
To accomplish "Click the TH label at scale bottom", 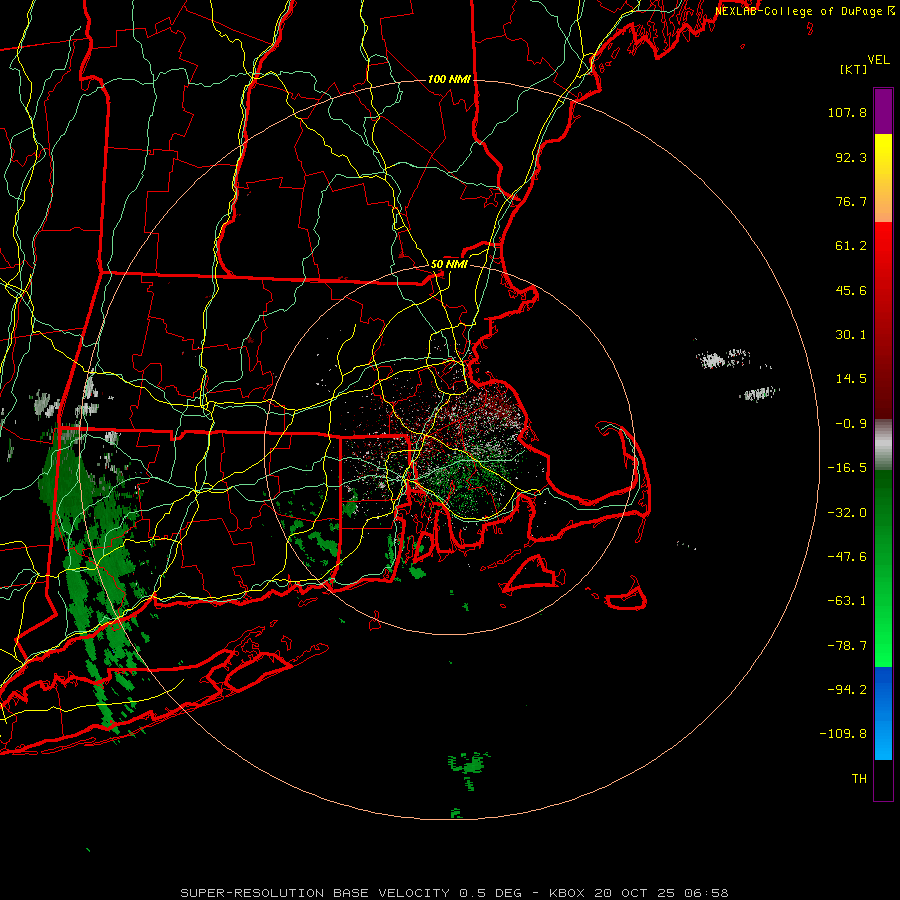I will tap(859, 778).
